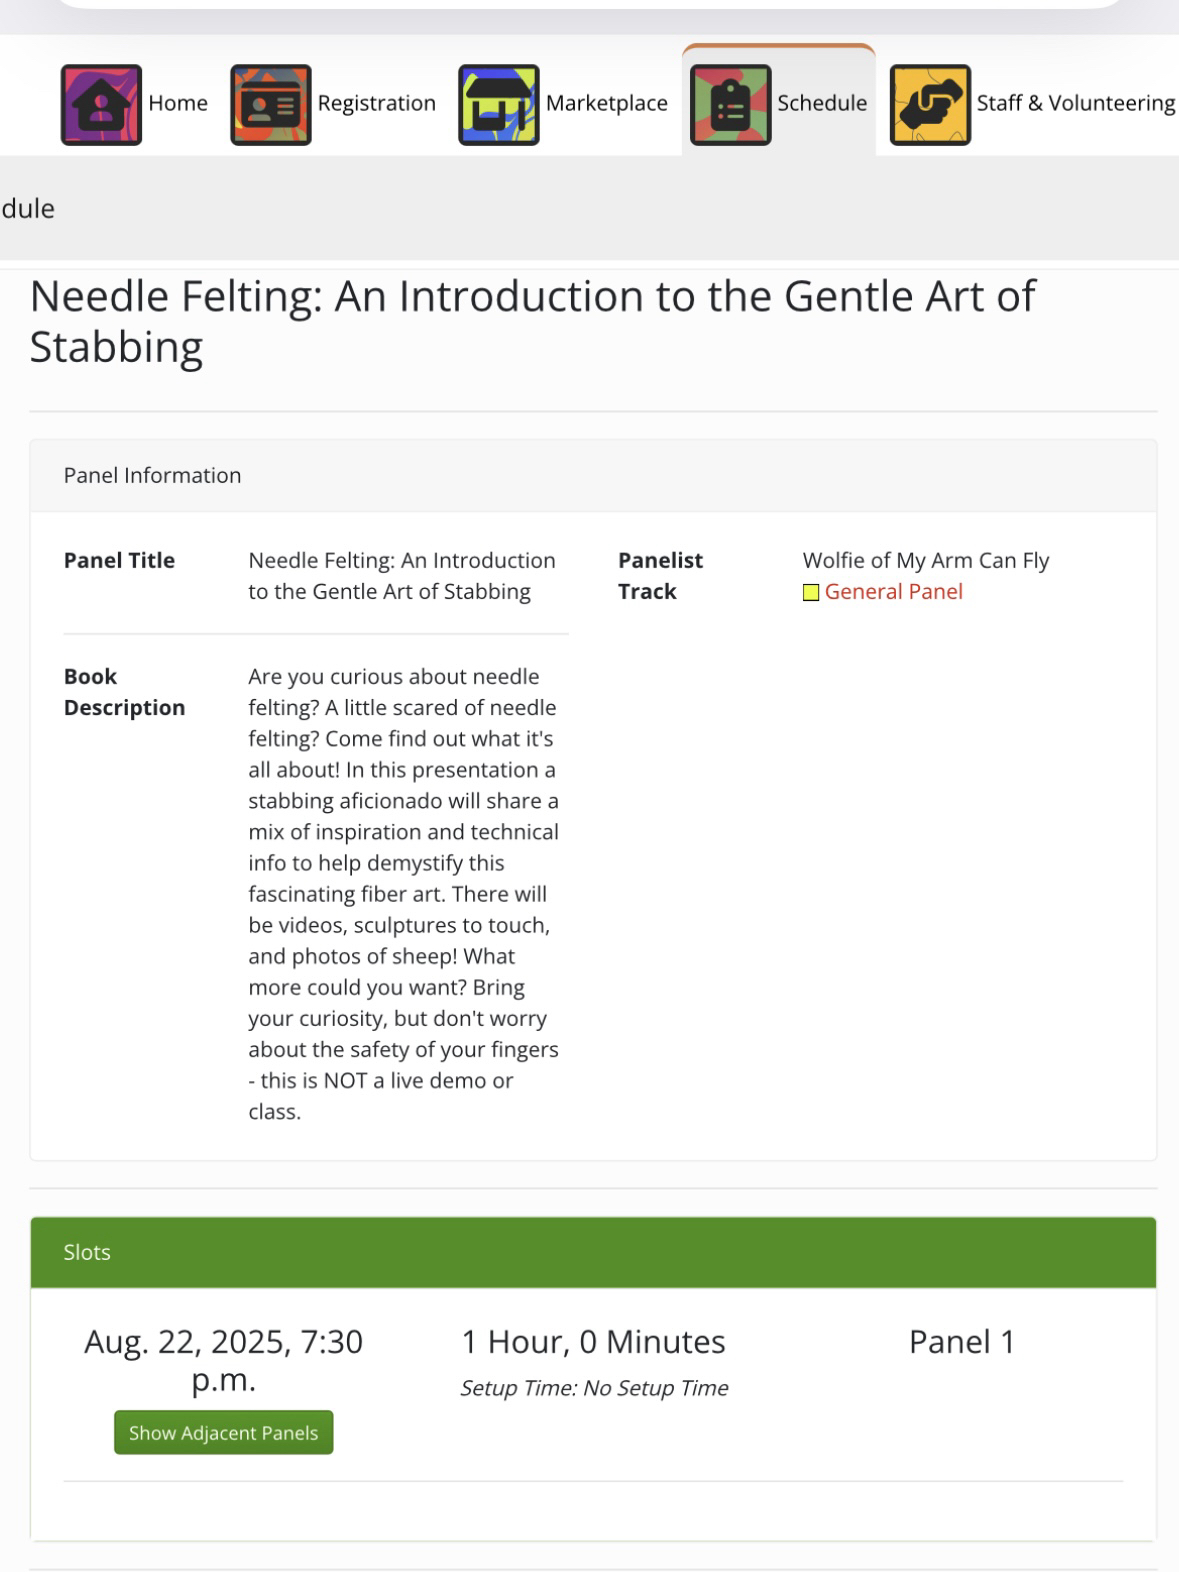Open Staff & Volunteering tab label

(1075, 103)
